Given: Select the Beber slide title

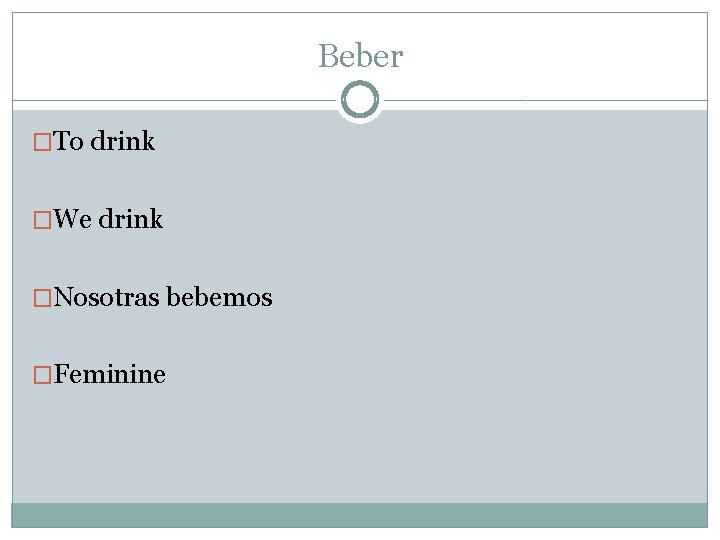Looking at the screenshot, I should [361, 56].
